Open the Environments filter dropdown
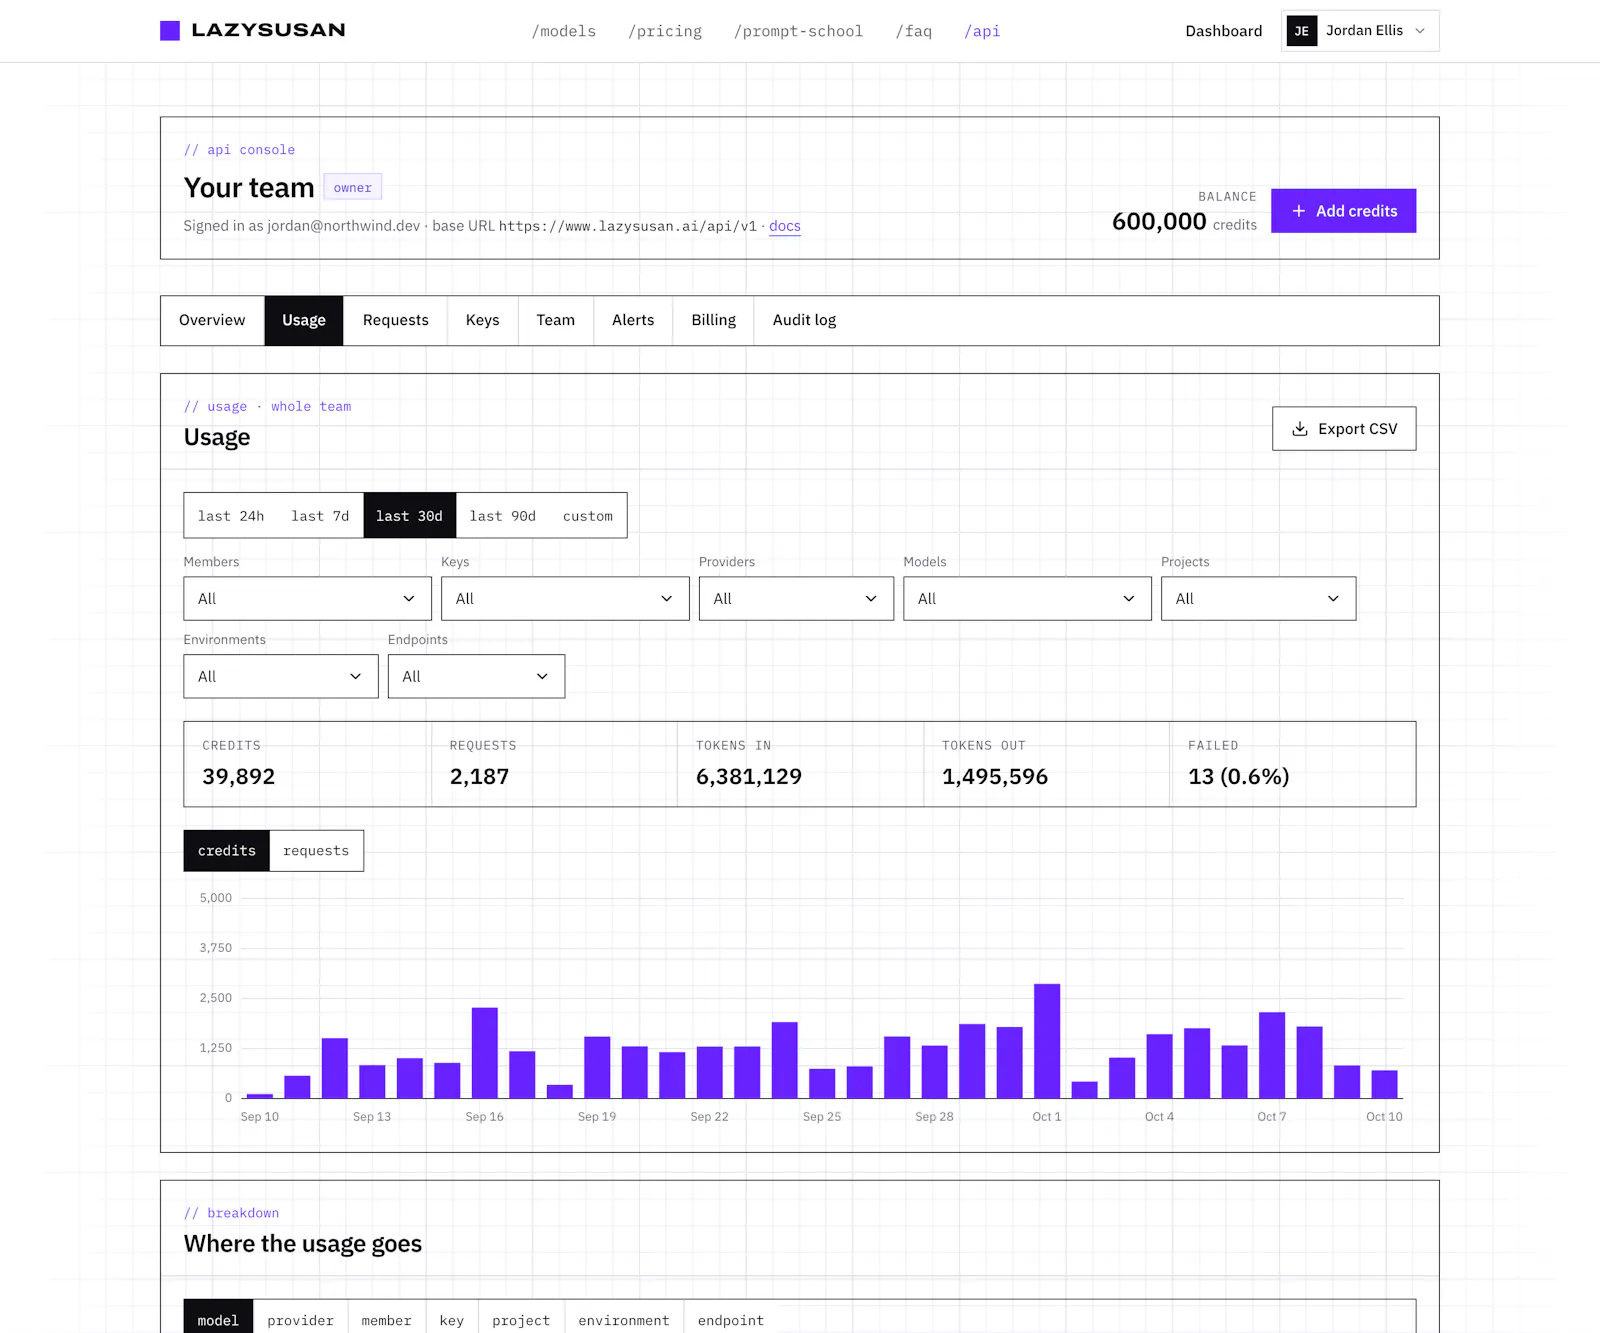Viewport: 1600px width, 1333px height. (x=281, y=677)
